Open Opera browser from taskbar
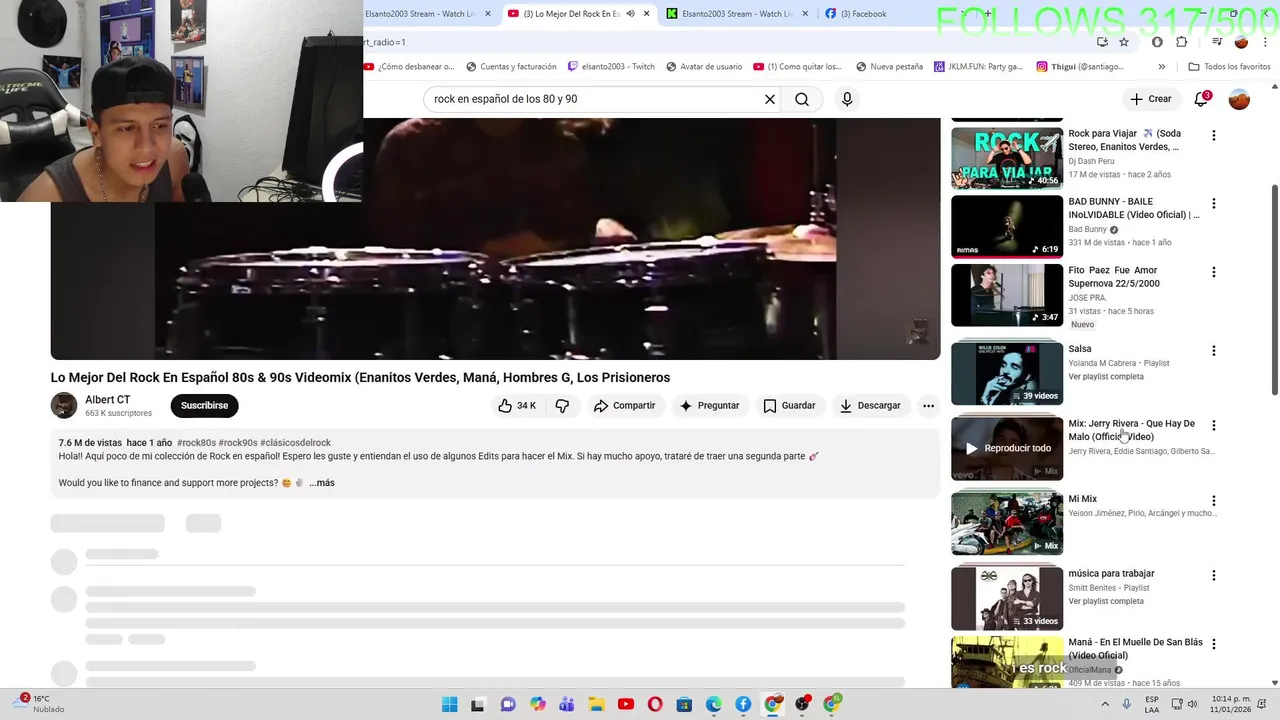Image resolution: width=1280 pixels, height=720 pixels. point(655,704)
